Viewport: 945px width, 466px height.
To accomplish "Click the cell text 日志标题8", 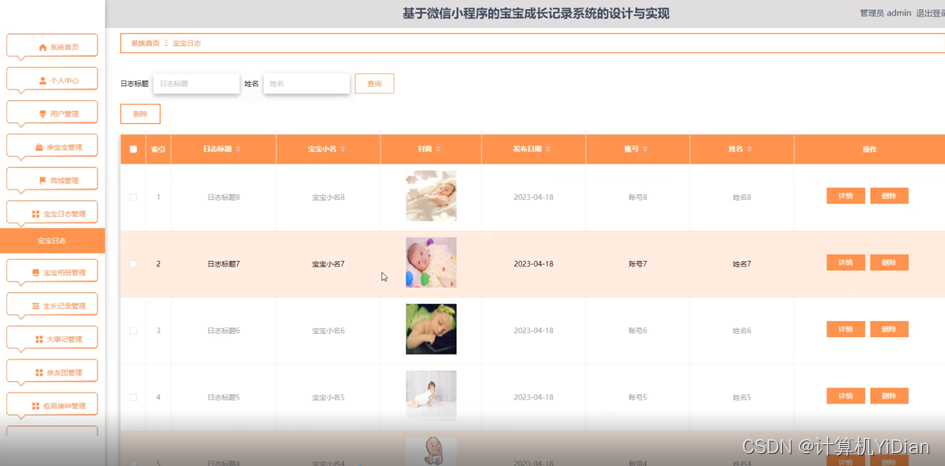I will pos(224,197).
